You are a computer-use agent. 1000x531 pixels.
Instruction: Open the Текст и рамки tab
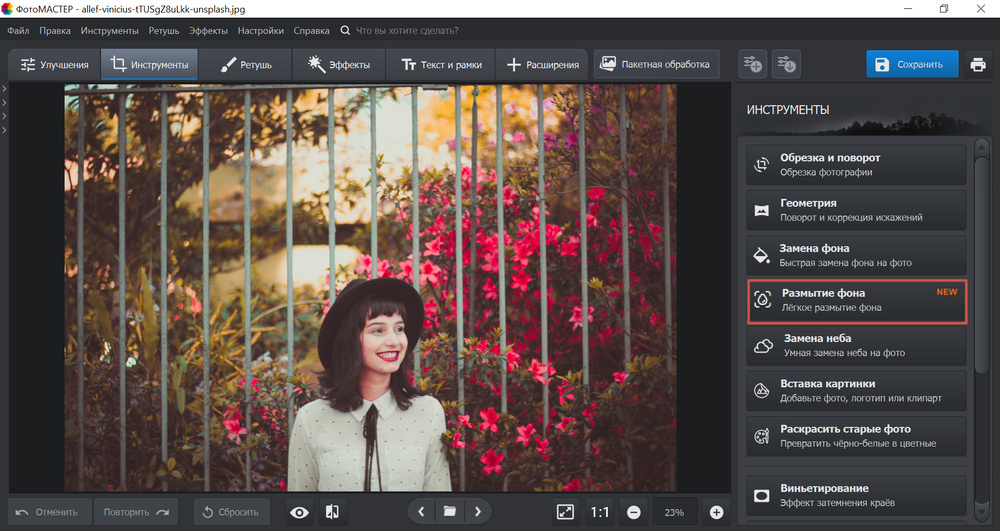click(440, 65)
